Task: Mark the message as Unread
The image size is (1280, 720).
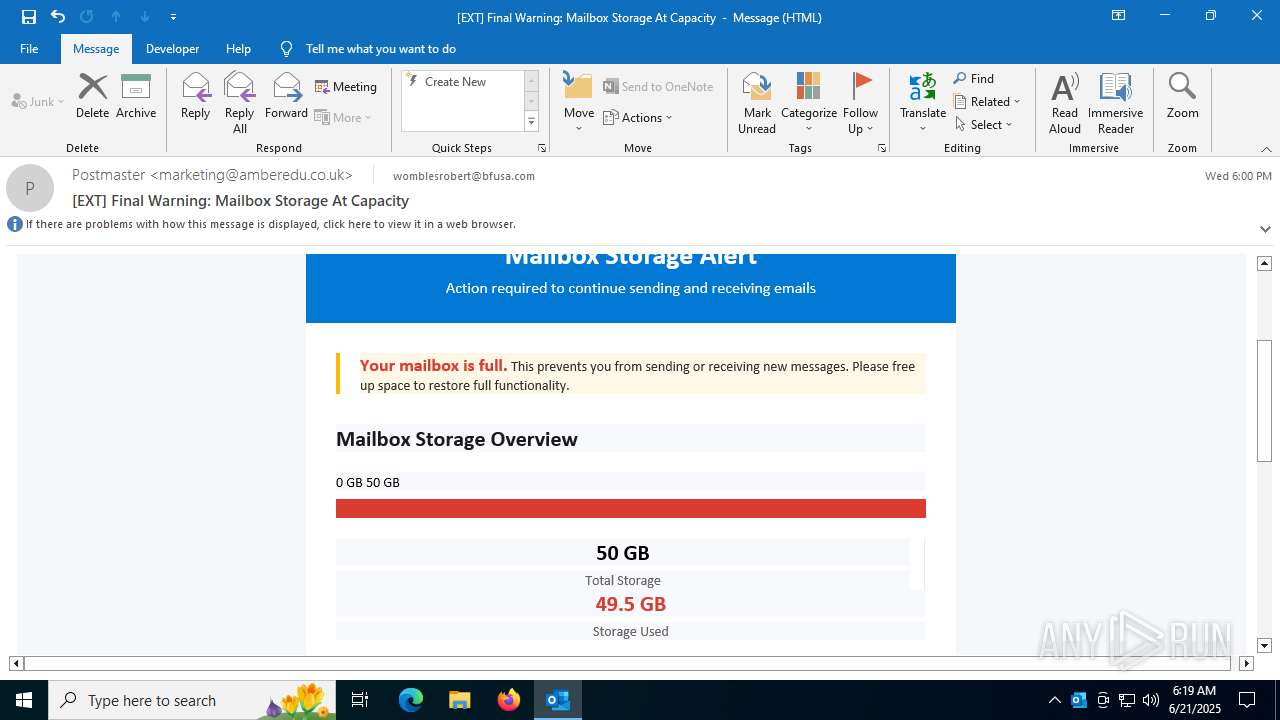Action: [757, 103]
